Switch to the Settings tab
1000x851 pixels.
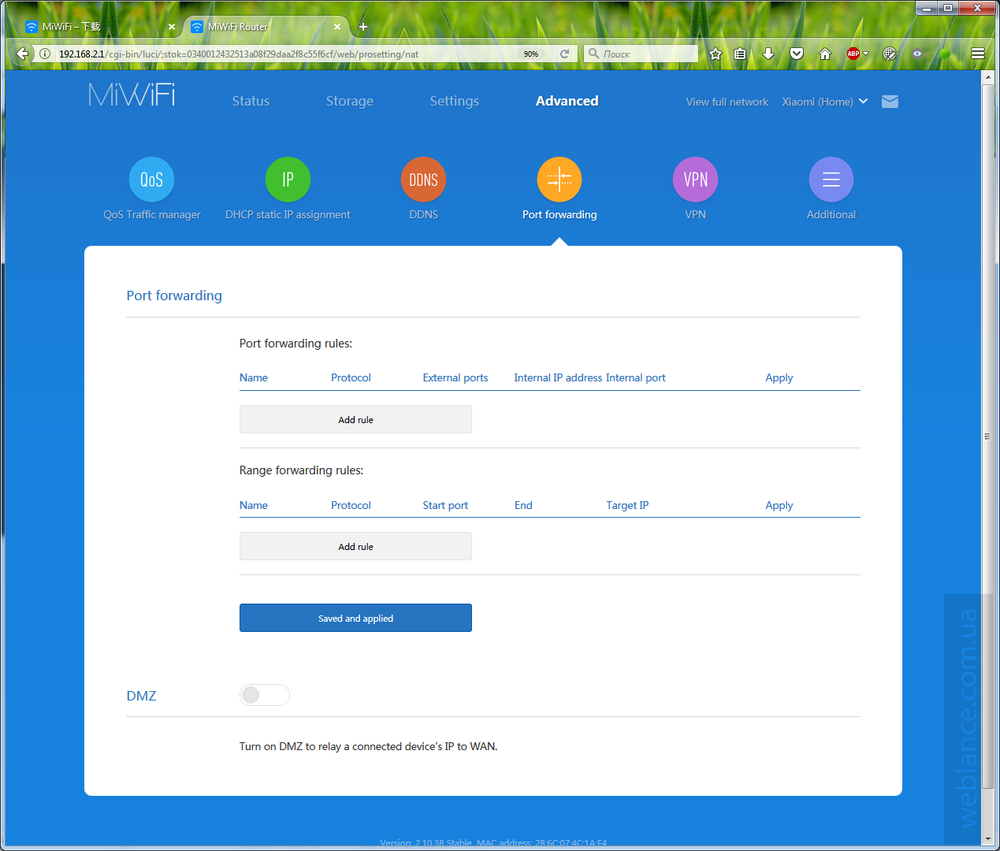(454, 101)
